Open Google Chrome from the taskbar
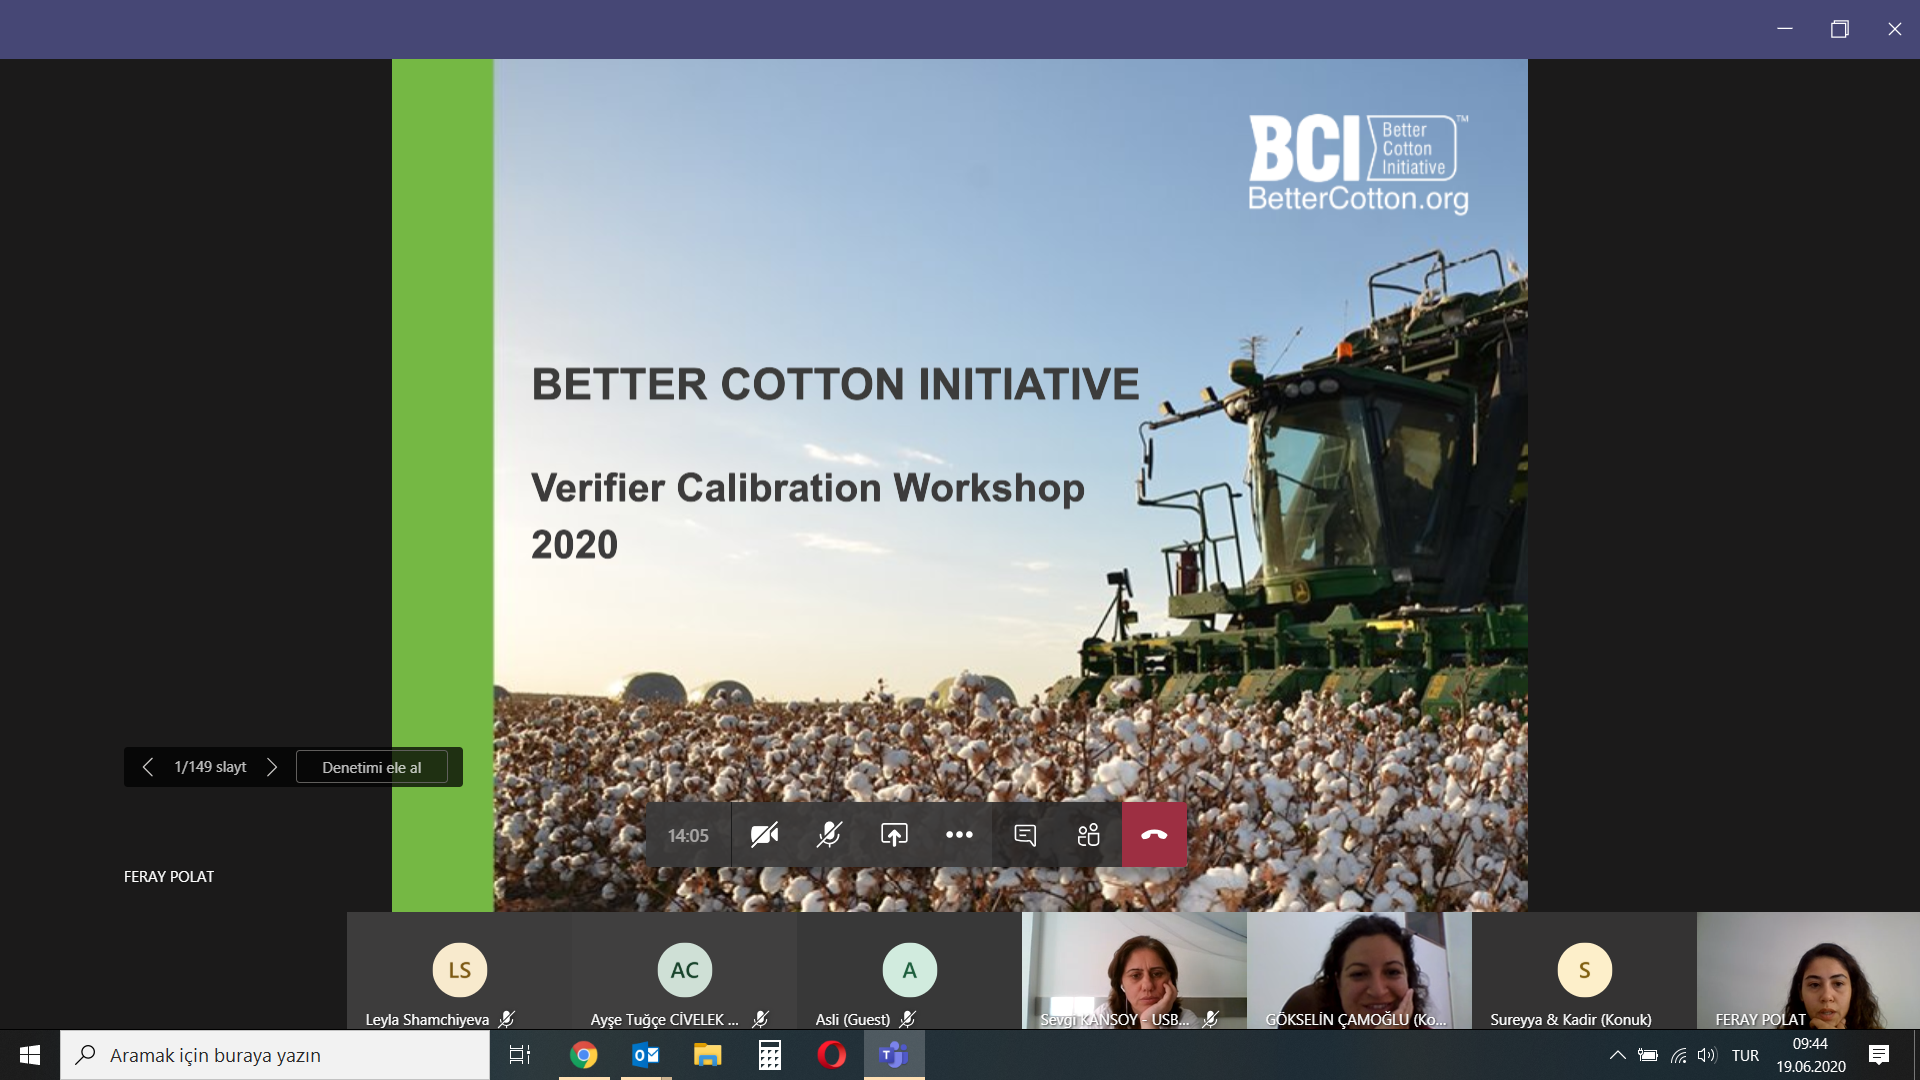The width and height of the screenshot is (1920, 1080). coord(584,1055)
